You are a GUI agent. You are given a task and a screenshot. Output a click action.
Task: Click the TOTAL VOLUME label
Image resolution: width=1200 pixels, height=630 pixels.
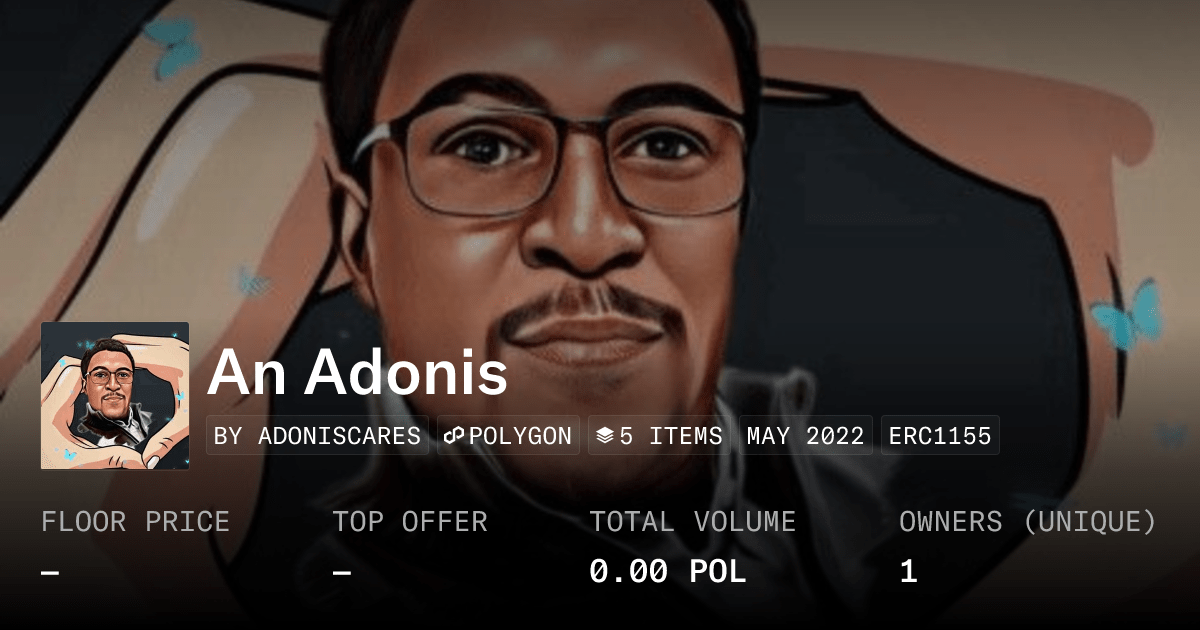click(x=692, y=522)
